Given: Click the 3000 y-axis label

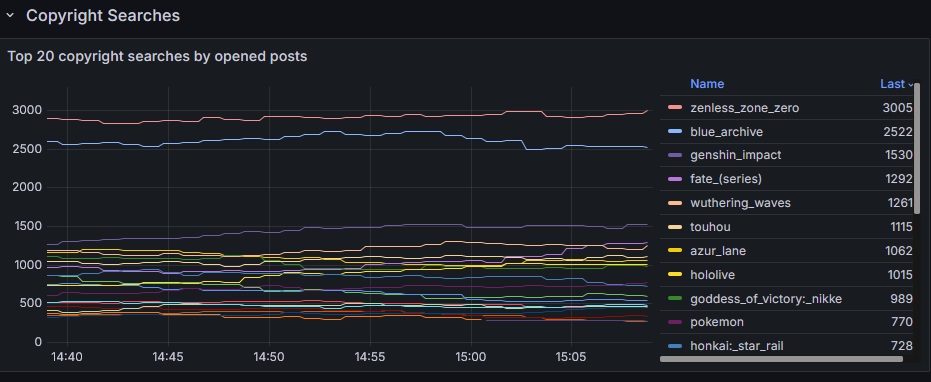Looking at the screenshot, I should pyautogui.click(x=27, y=111).
